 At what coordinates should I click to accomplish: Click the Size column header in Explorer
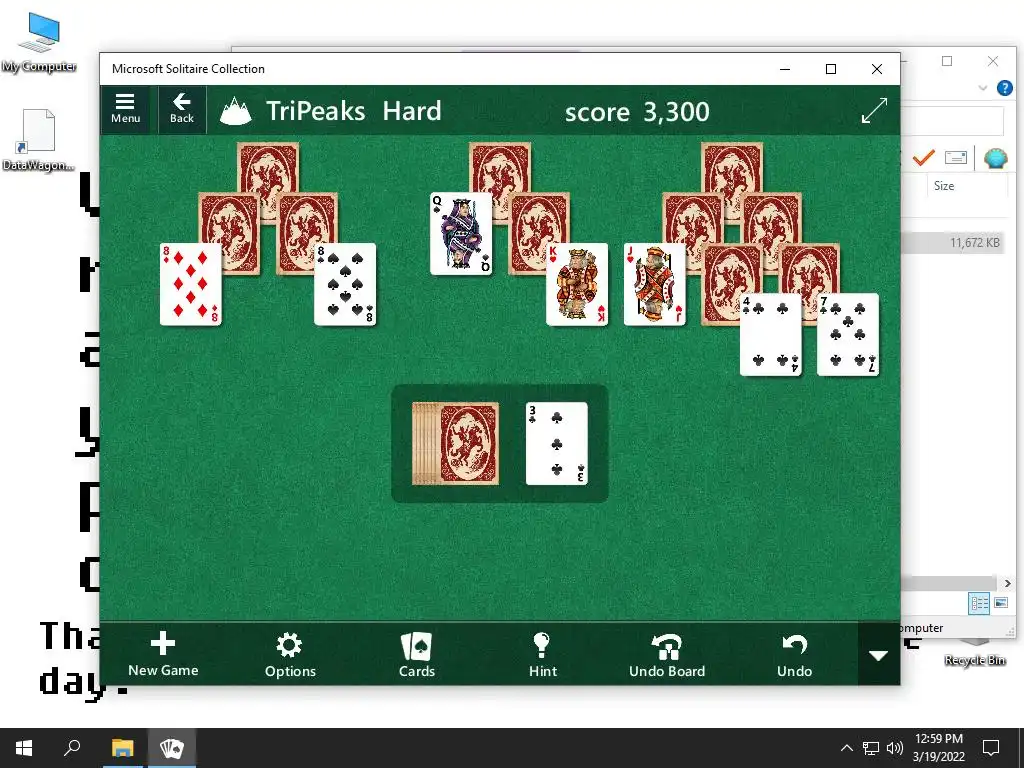944,186
